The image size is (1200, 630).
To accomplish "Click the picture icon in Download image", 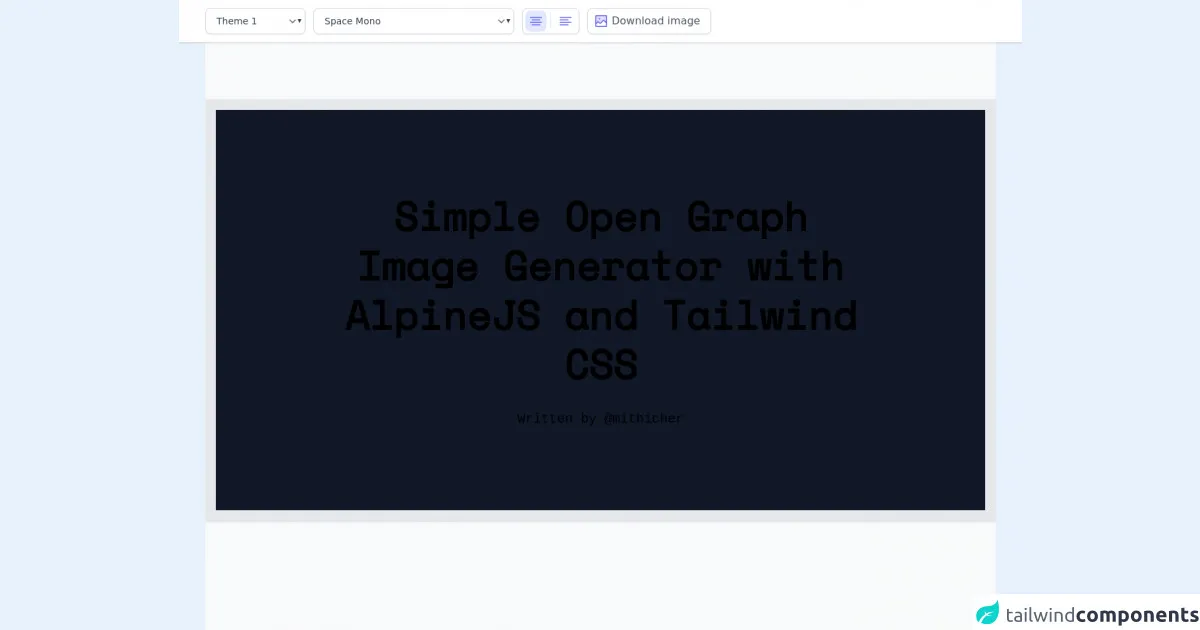I will pos(601,21).
